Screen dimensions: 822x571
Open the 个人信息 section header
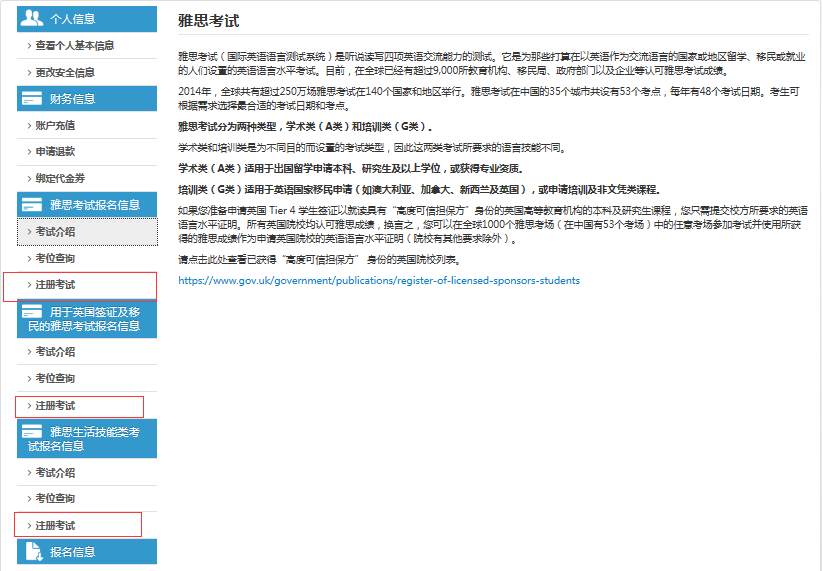point(87,19)
